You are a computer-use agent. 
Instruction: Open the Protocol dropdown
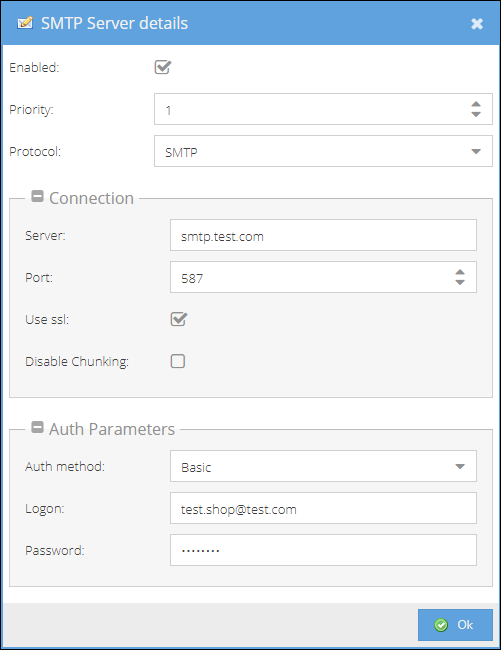point(323,151)
